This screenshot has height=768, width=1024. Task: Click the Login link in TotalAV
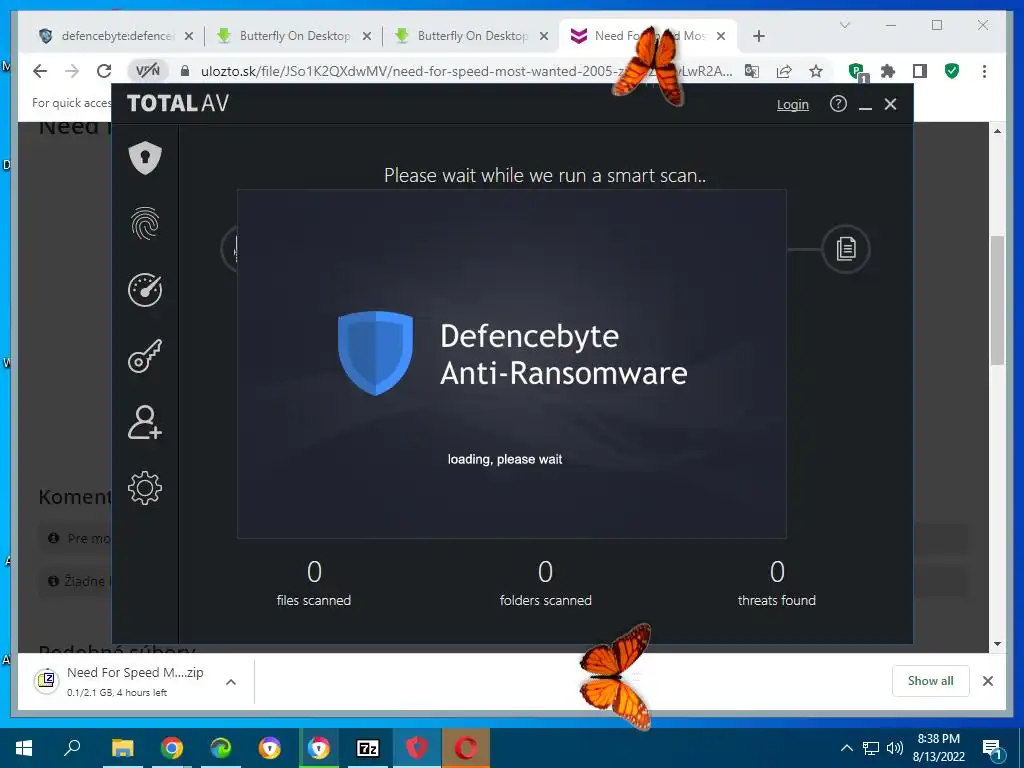(x=792, y=104)
